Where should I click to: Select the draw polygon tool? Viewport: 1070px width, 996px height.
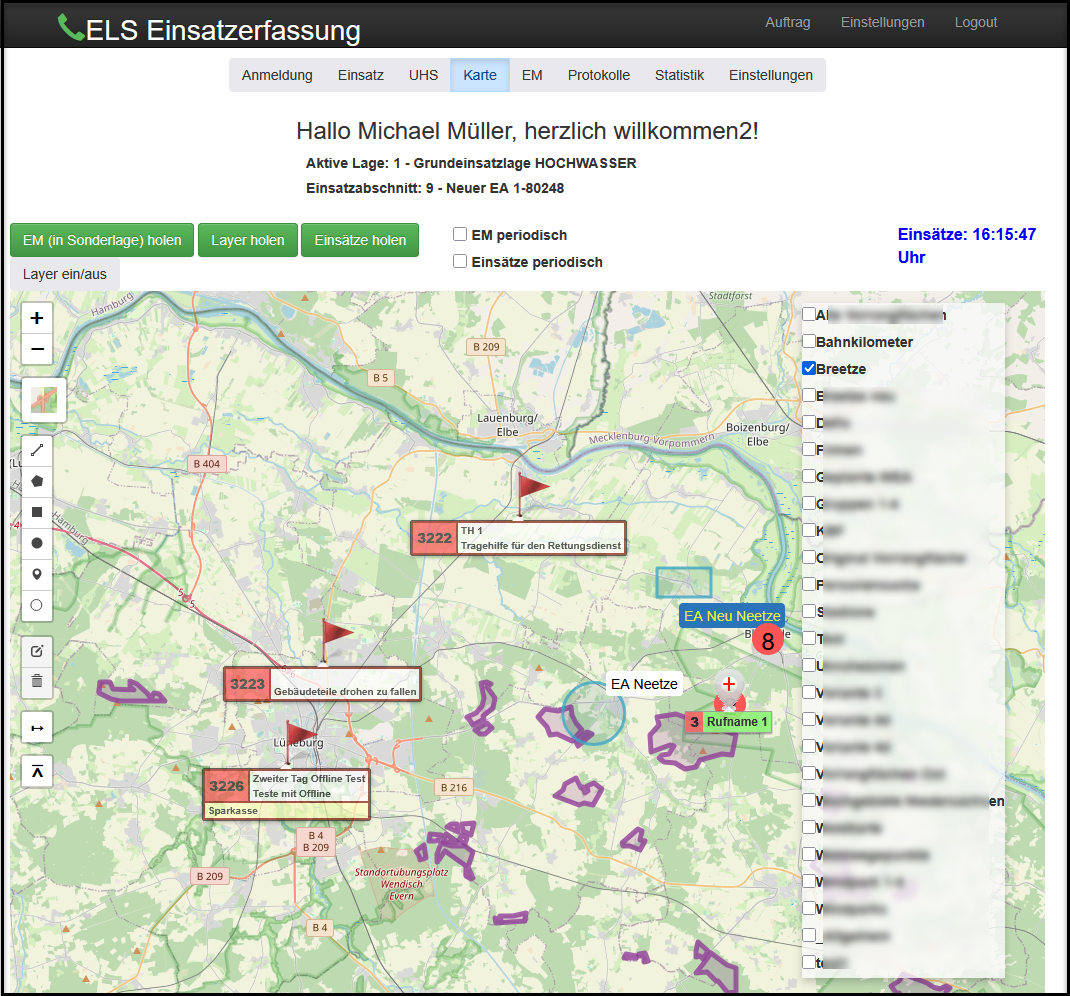click(37, 481)
